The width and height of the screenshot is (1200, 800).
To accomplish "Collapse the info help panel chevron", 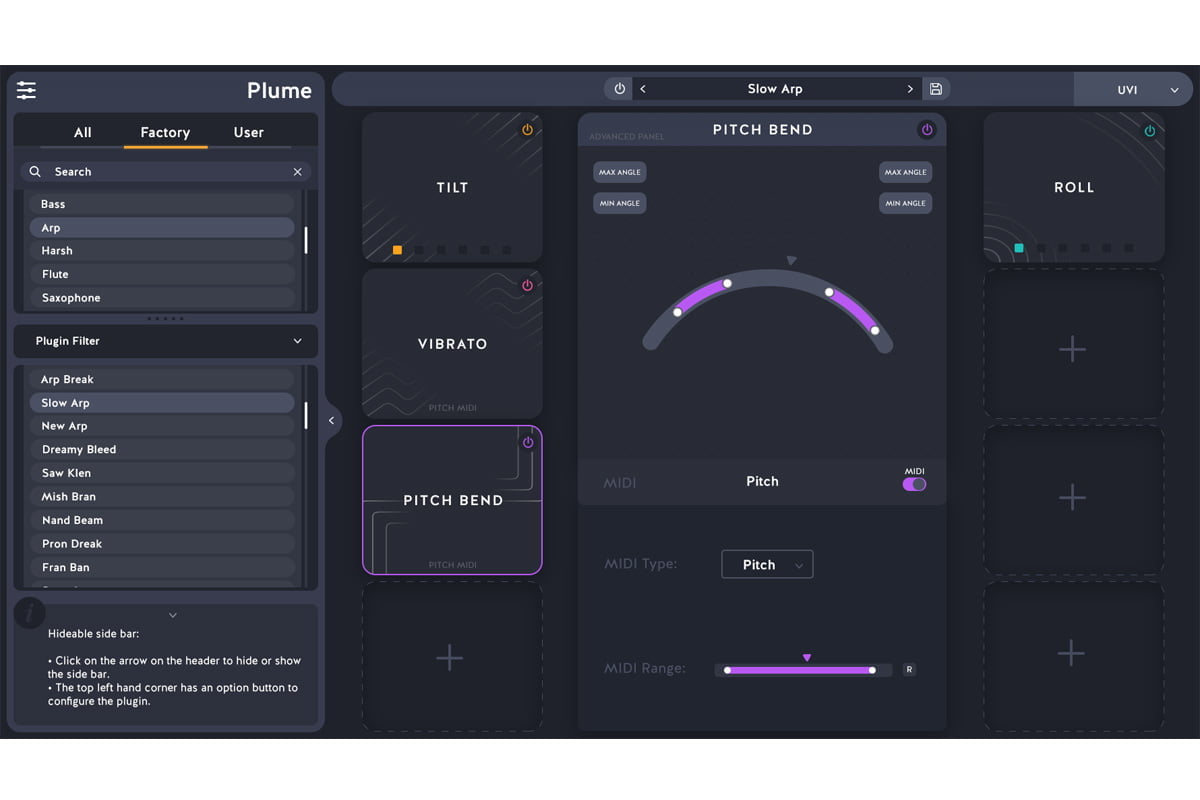I will tap(173, 615).
